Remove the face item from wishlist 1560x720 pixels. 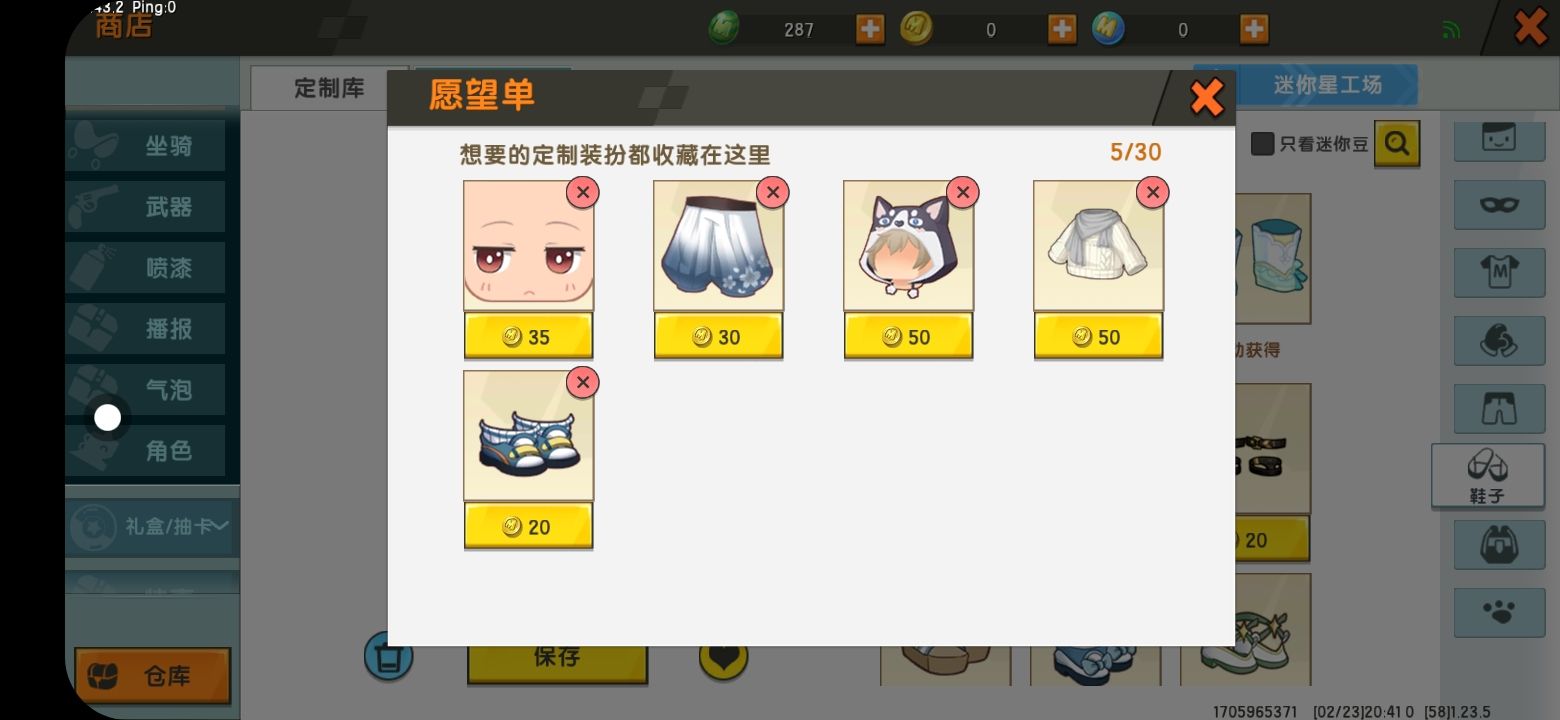[x=582, y=192]
